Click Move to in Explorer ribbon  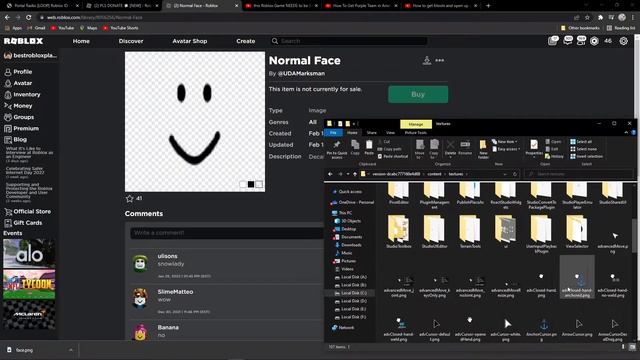[420, 149]
